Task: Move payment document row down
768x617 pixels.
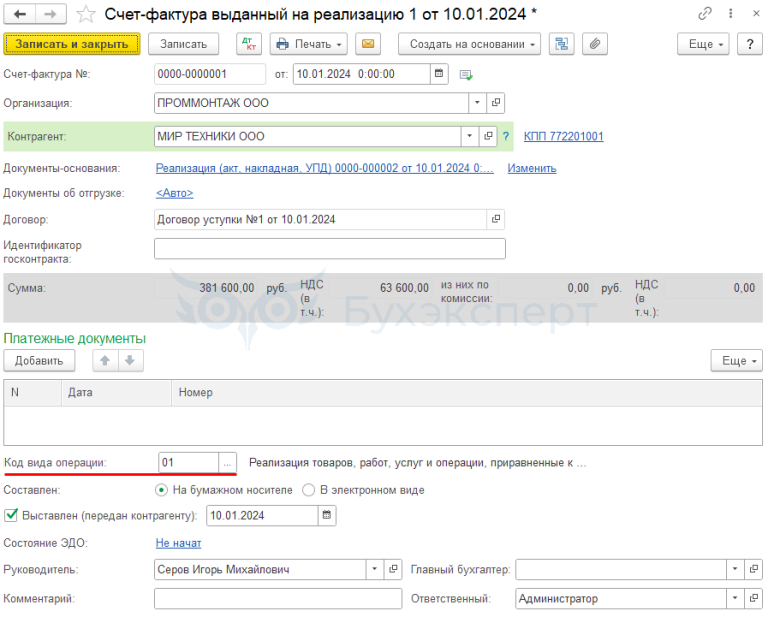Action: 129,361
